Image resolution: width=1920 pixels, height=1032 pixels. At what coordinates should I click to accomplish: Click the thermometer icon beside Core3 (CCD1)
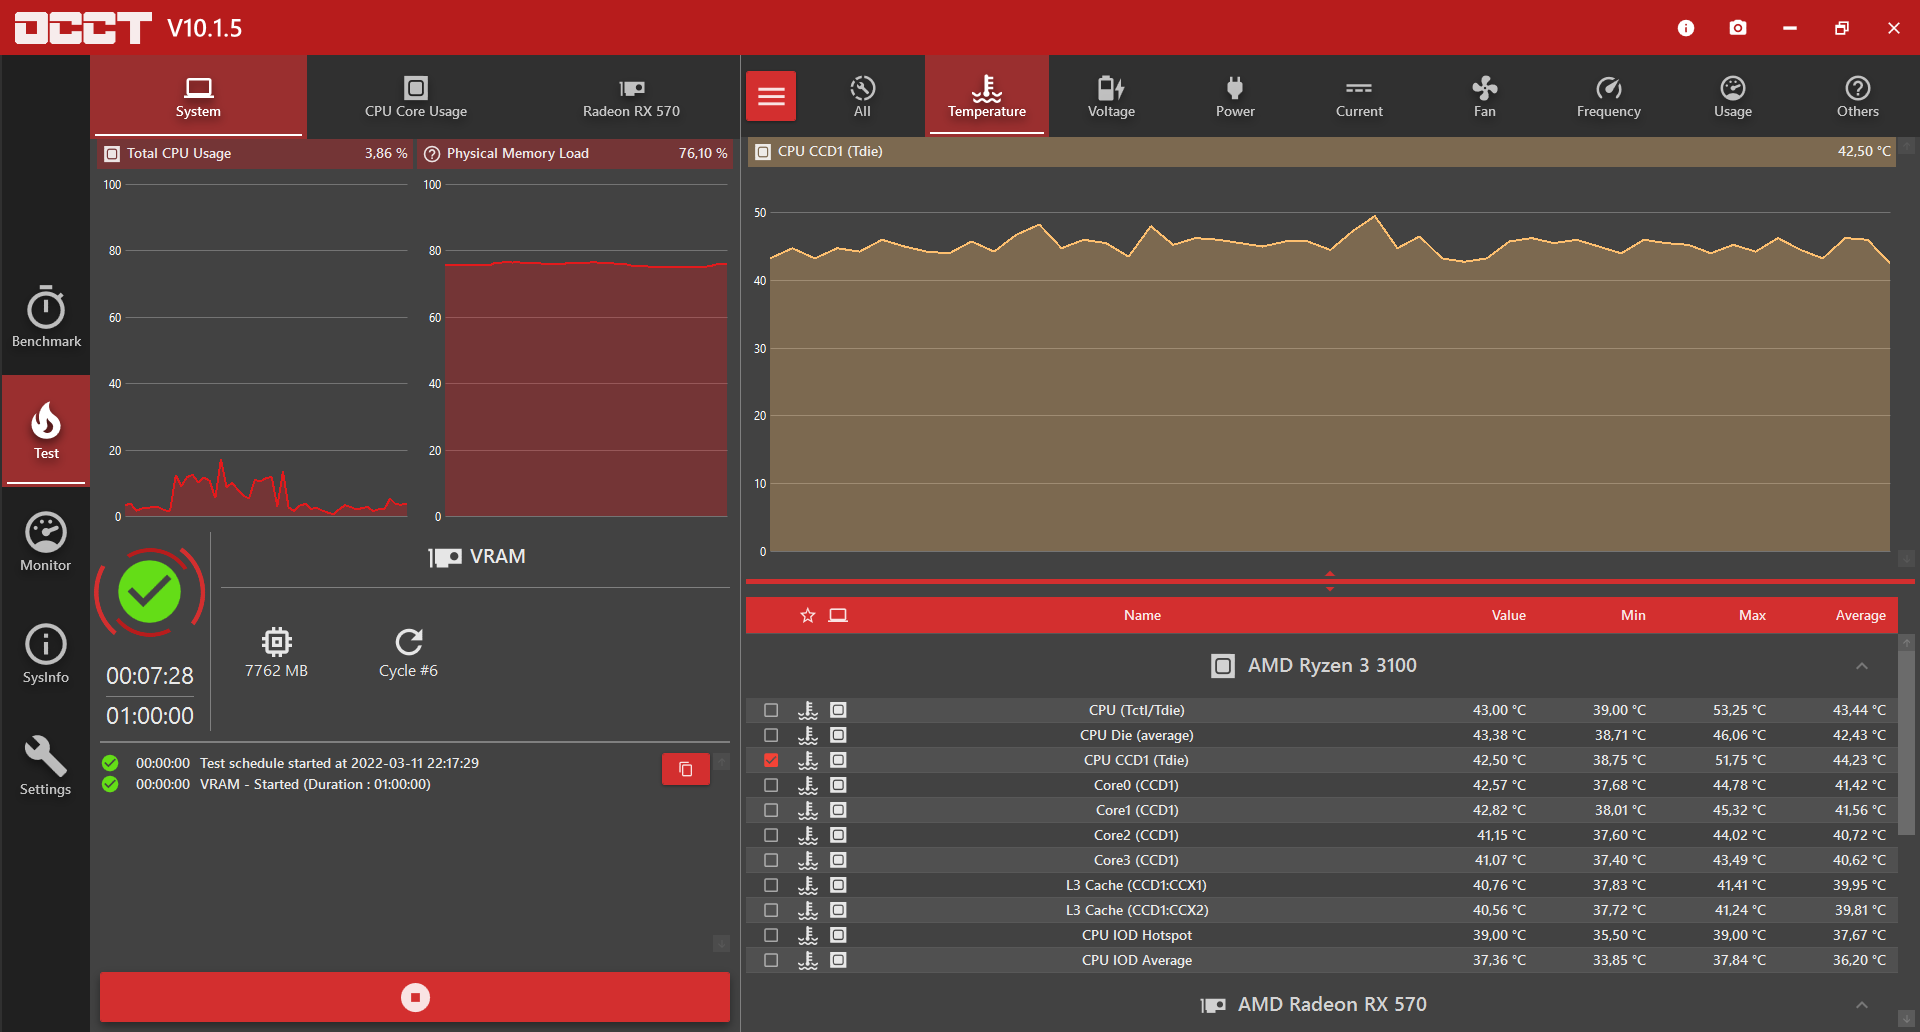pos(808,860)
